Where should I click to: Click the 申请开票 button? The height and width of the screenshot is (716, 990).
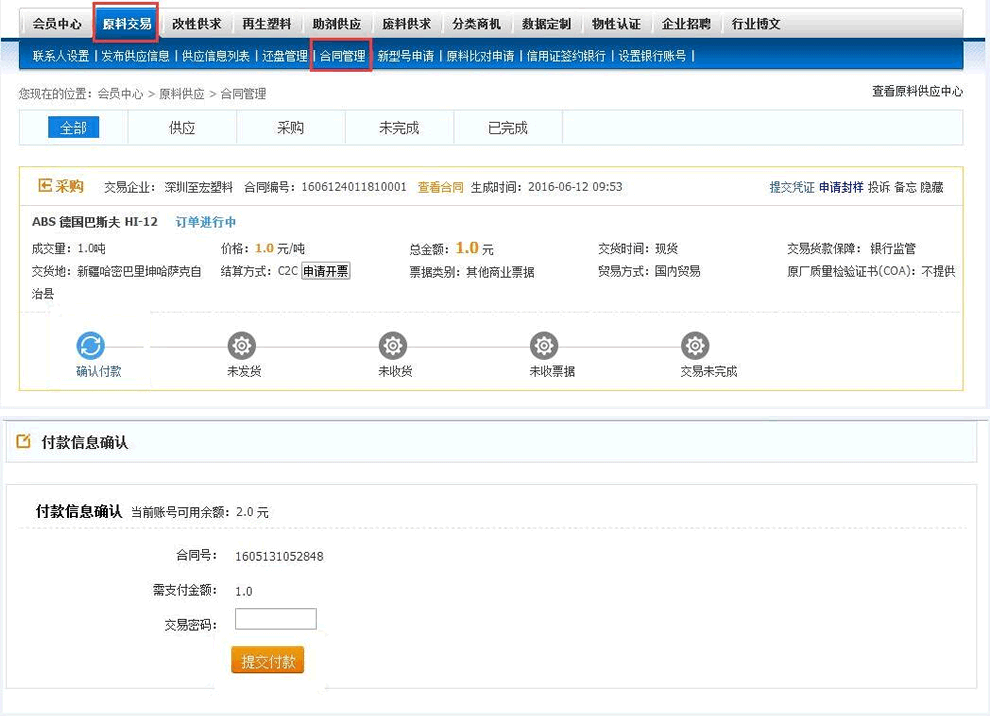[326, 271]
